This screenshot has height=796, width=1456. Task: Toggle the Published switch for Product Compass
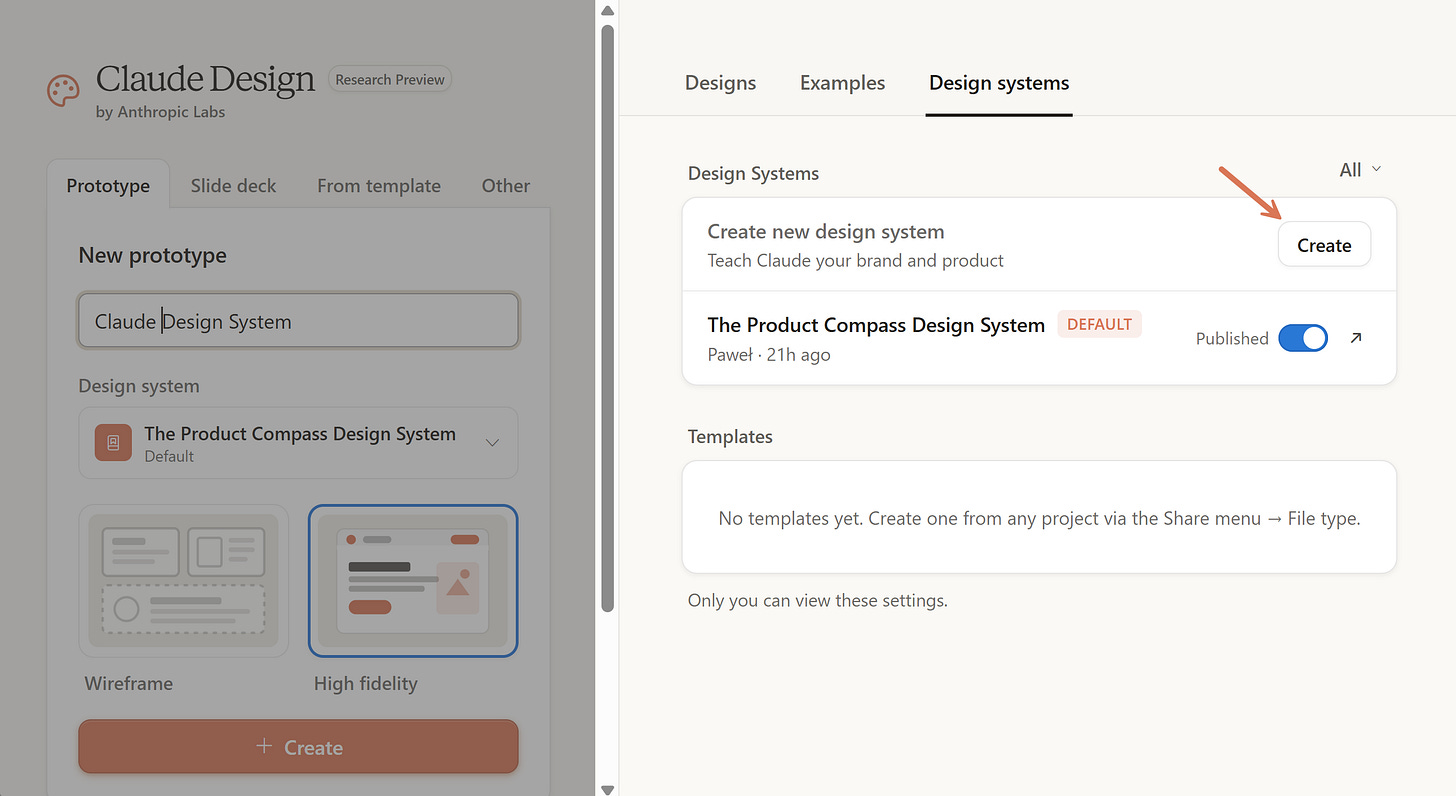click(1303, 338)
